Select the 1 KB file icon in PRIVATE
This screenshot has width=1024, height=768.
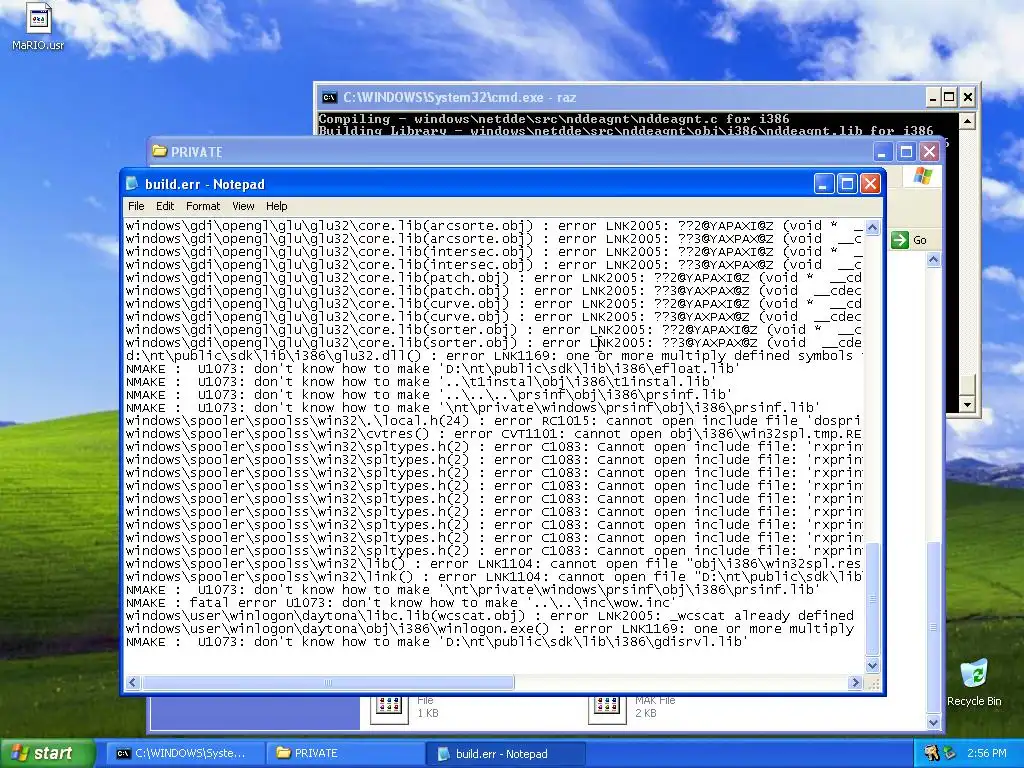point(389,708)
